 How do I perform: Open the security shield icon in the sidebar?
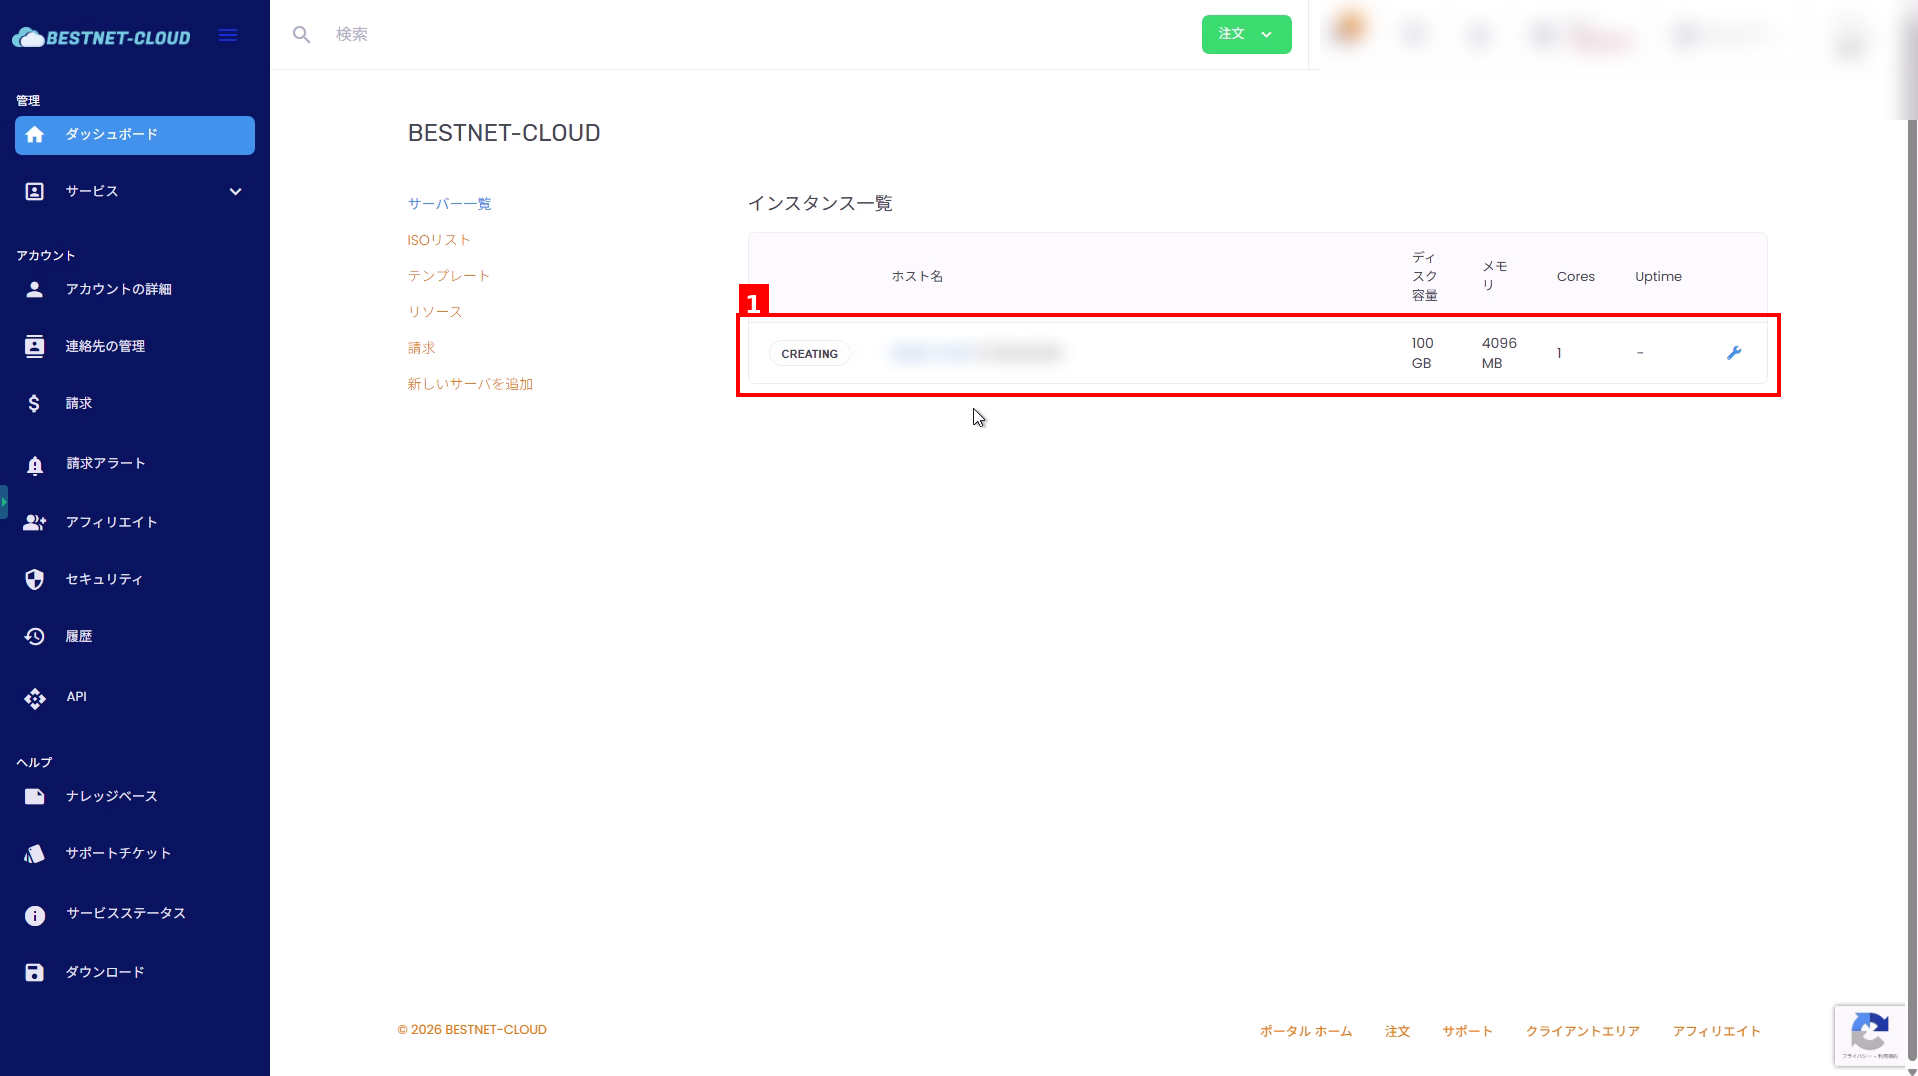click(x=35, y=580)
